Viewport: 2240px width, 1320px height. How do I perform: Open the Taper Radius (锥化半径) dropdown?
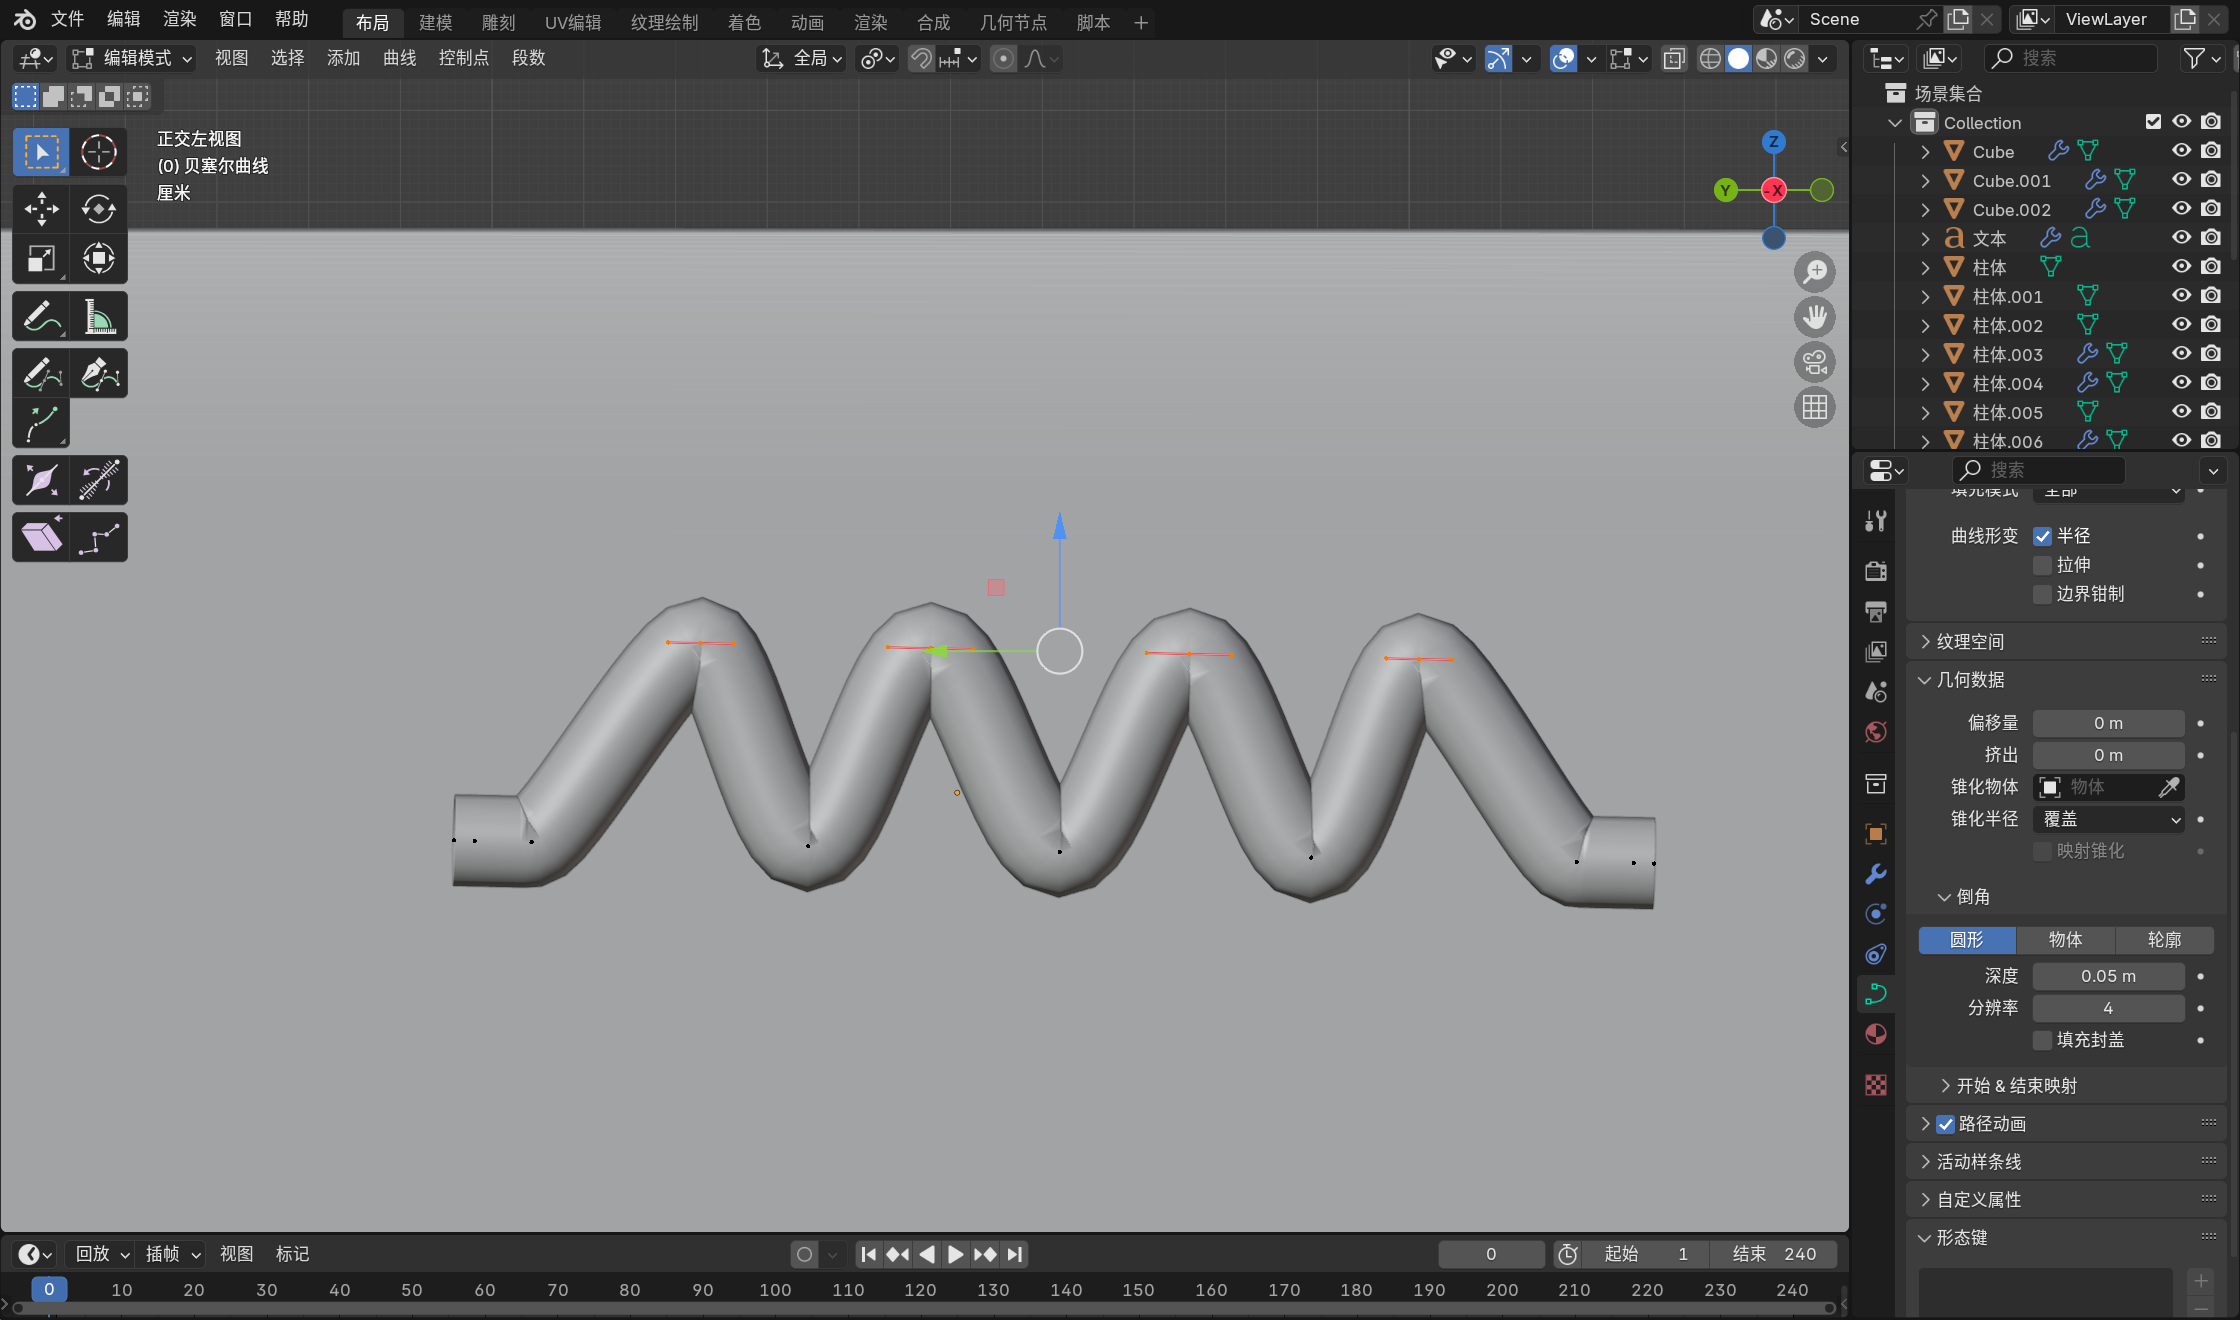coord(2108,819)
